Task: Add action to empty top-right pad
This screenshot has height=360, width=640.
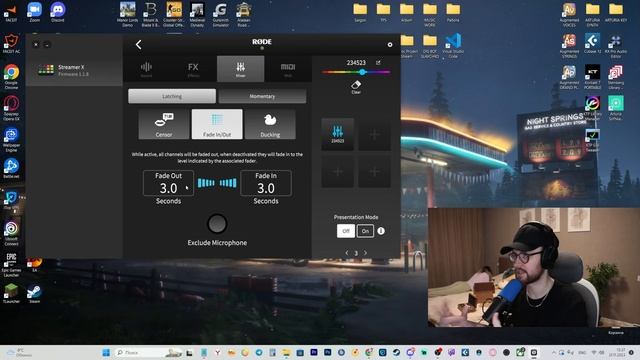Action: (374, 134)
